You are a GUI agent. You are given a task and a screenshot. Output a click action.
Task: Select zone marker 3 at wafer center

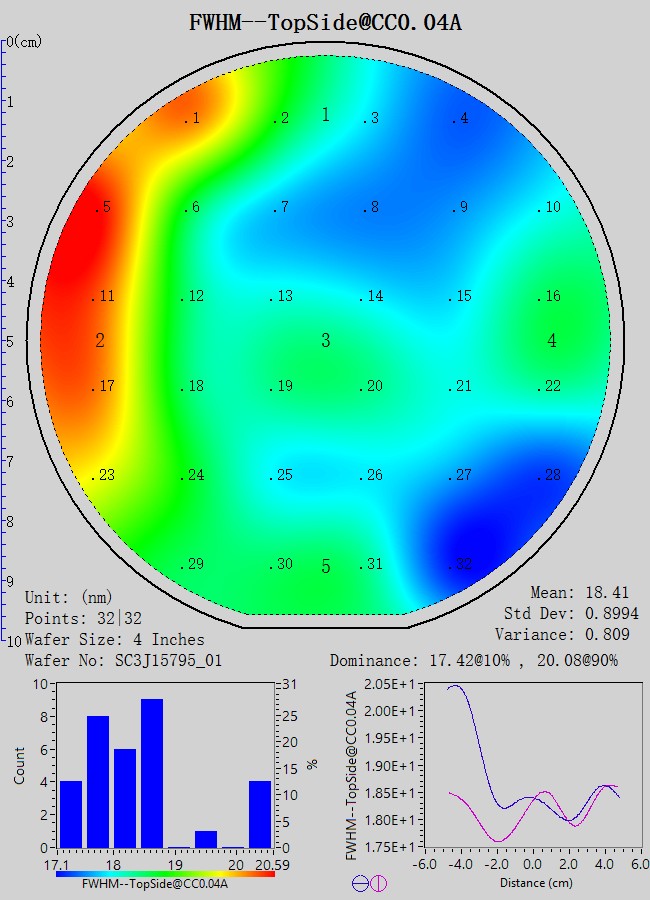325,341
